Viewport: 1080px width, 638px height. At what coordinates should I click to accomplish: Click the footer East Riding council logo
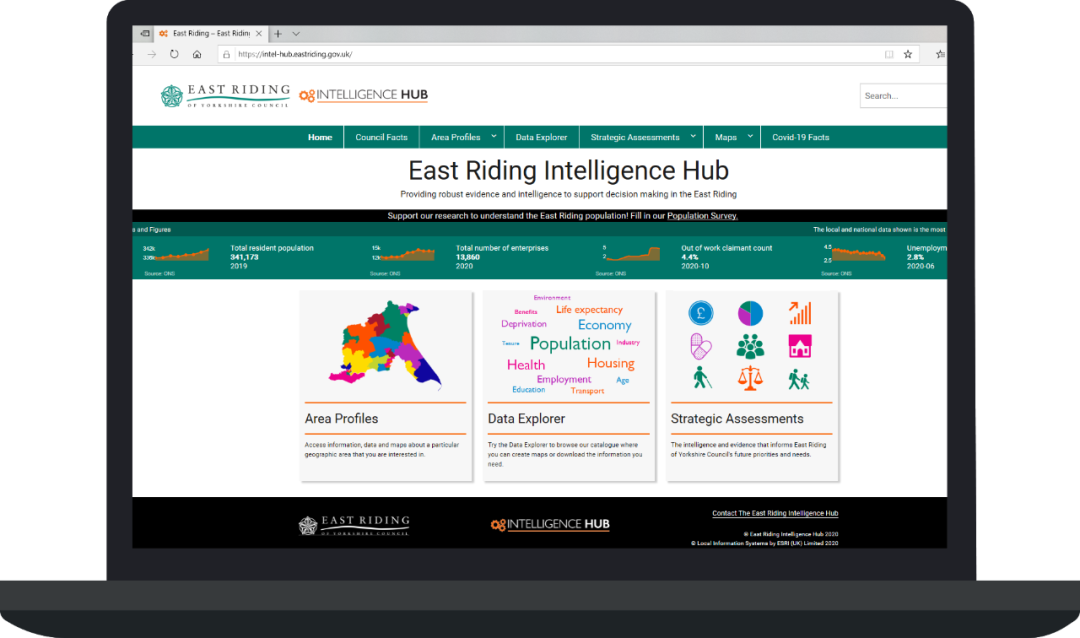(354, 525)
